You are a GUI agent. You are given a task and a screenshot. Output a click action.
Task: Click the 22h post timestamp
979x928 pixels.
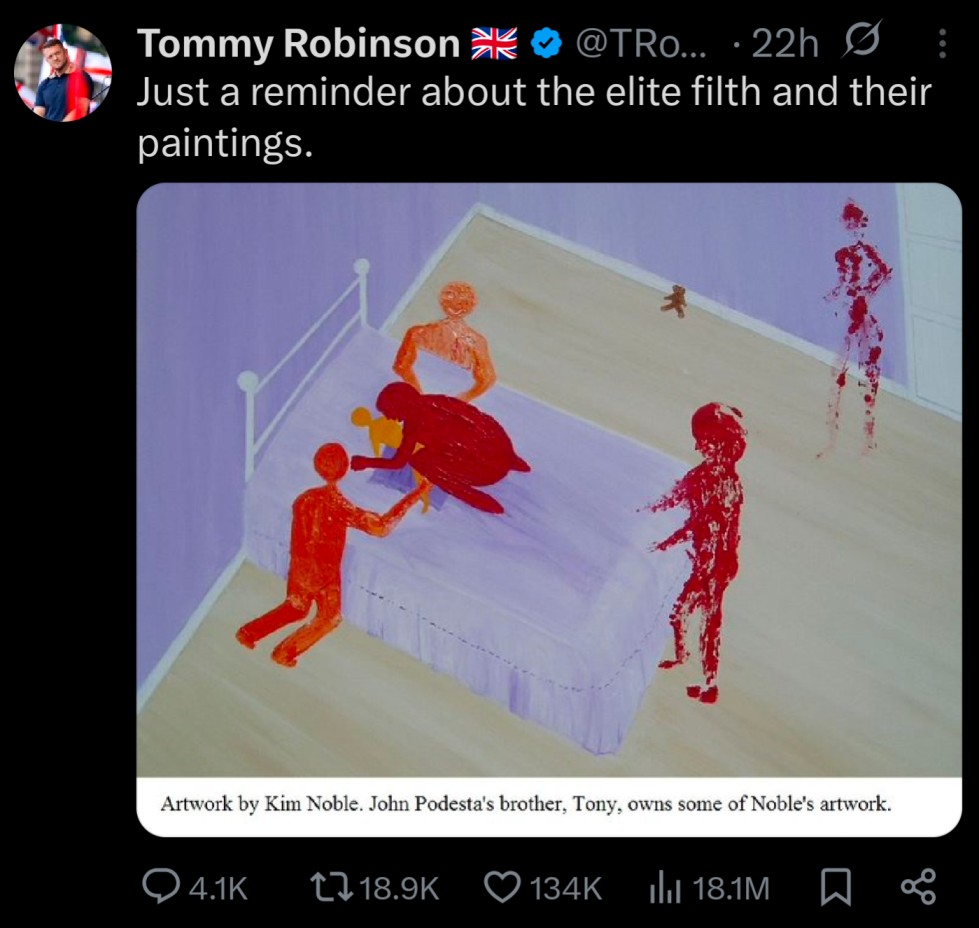pos(785,44)
